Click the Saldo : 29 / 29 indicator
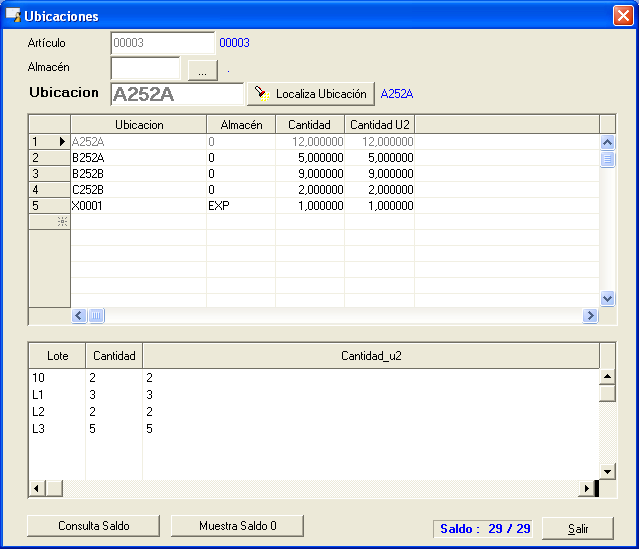 [x=483, y=529]
